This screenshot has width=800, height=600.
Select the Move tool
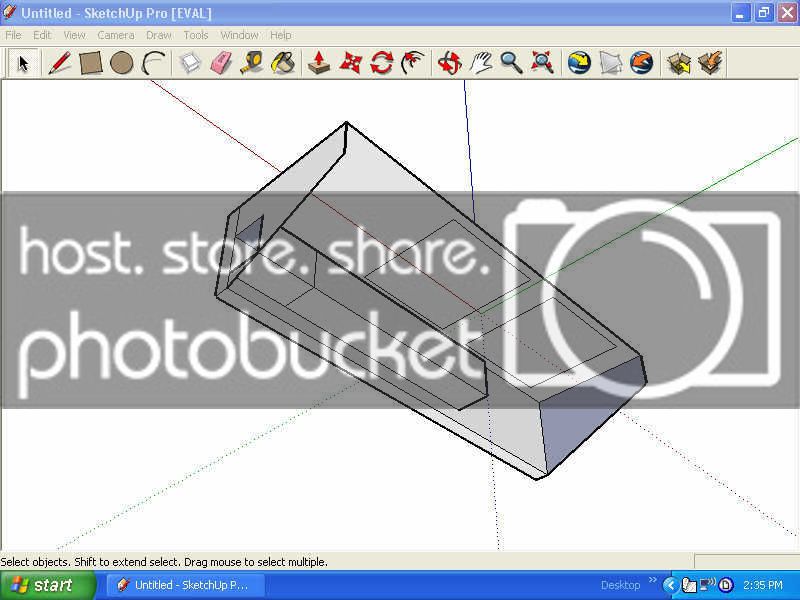[351, 63]
